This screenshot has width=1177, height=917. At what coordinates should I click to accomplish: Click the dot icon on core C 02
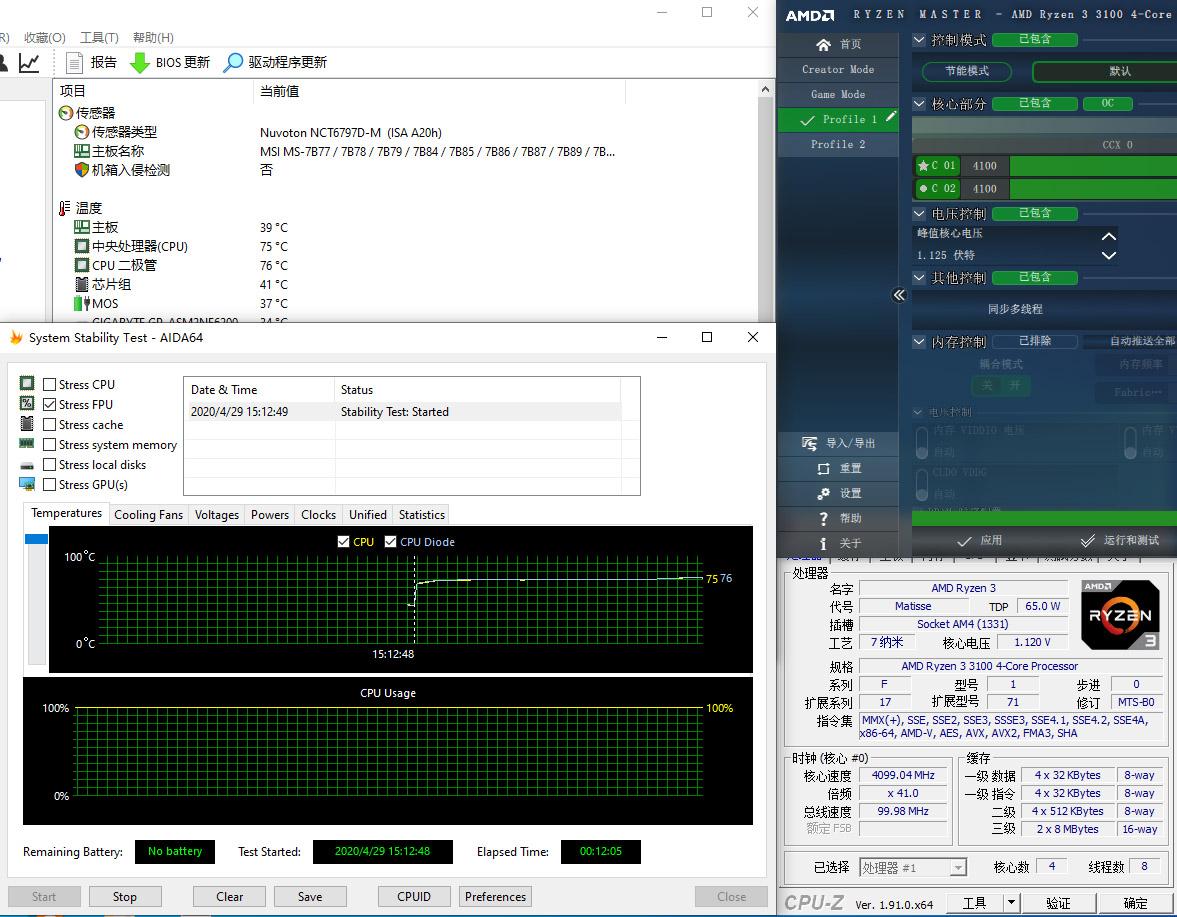pyautogui.click(x=923, y=188)
